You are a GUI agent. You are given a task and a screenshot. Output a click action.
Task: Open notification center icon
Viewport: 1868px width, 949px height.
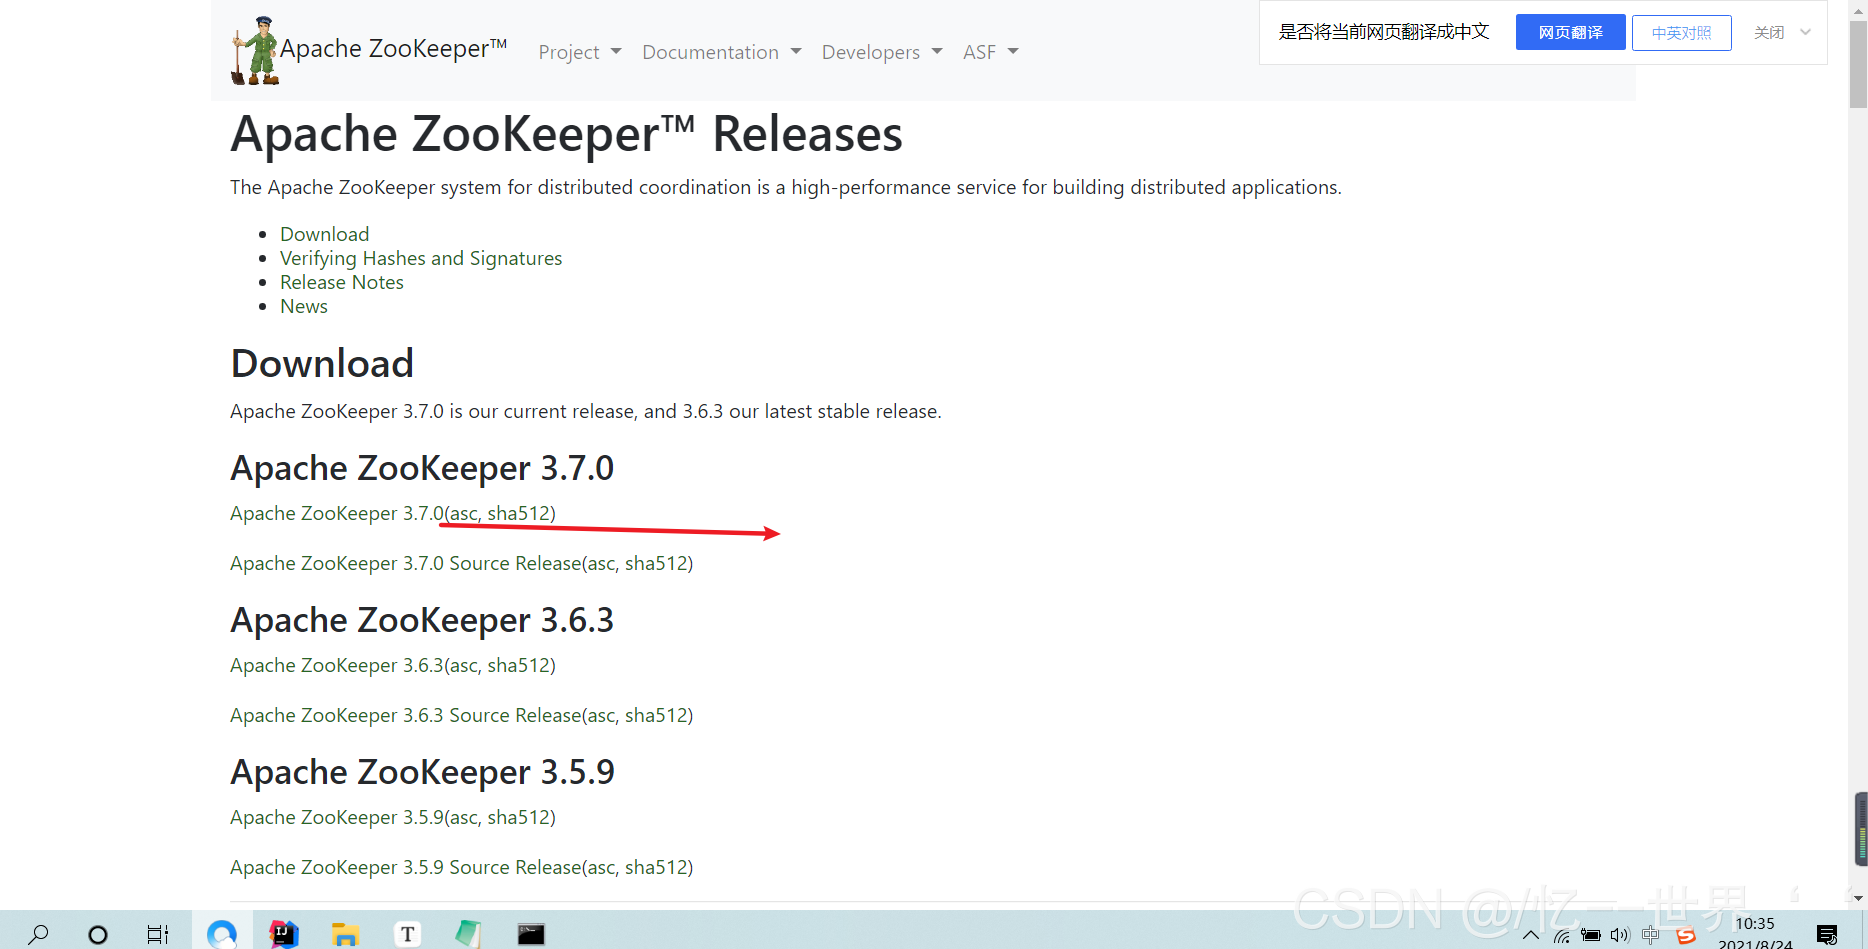[x=1827, y=936]
